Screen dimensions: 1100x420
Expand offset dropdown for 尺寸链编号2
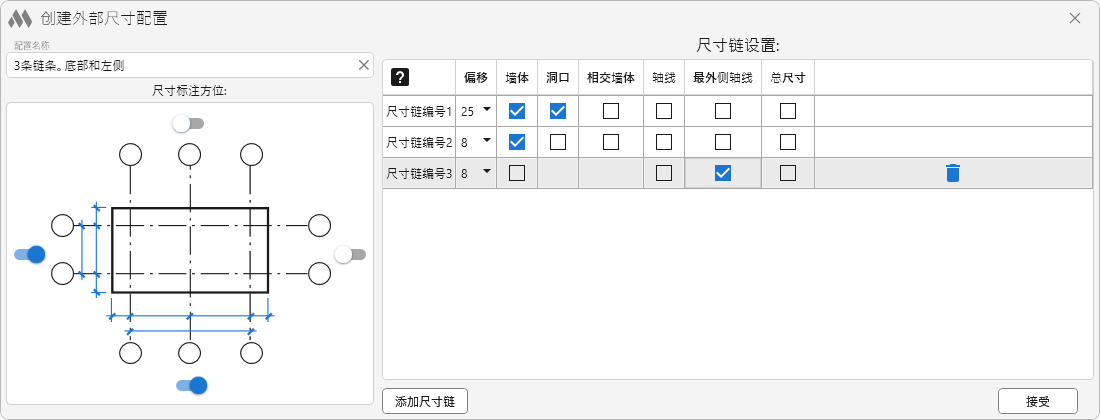487,142
